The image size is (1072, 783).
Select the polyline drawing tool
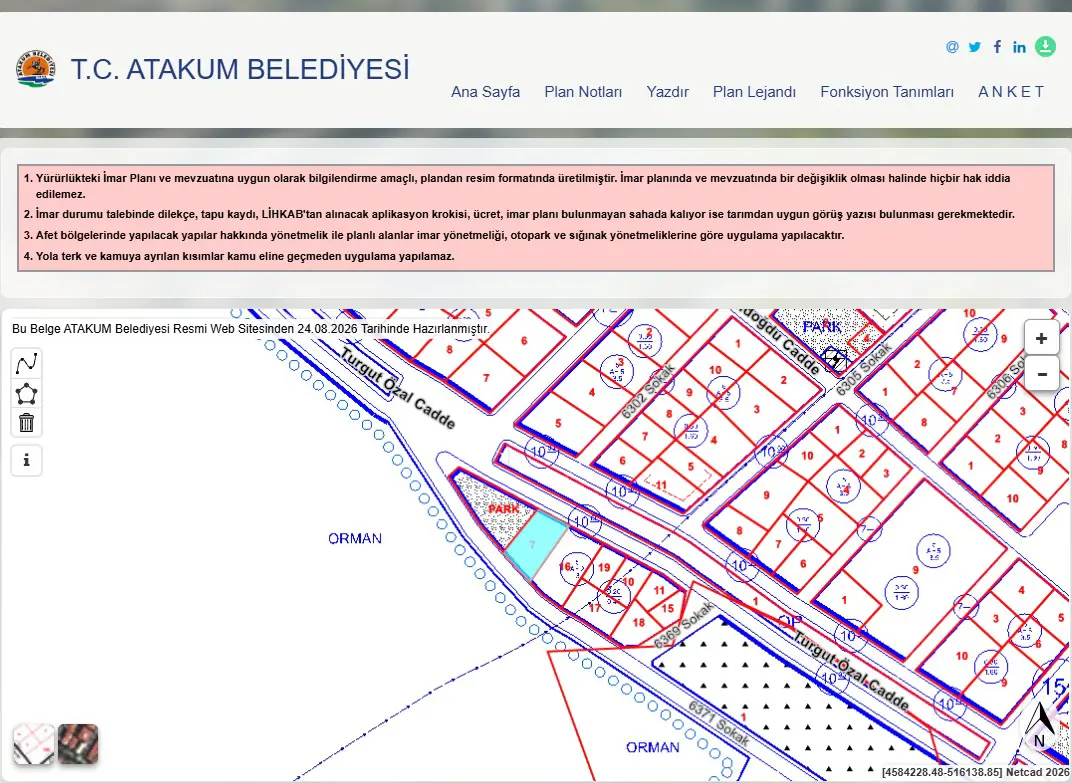[27, 363]
